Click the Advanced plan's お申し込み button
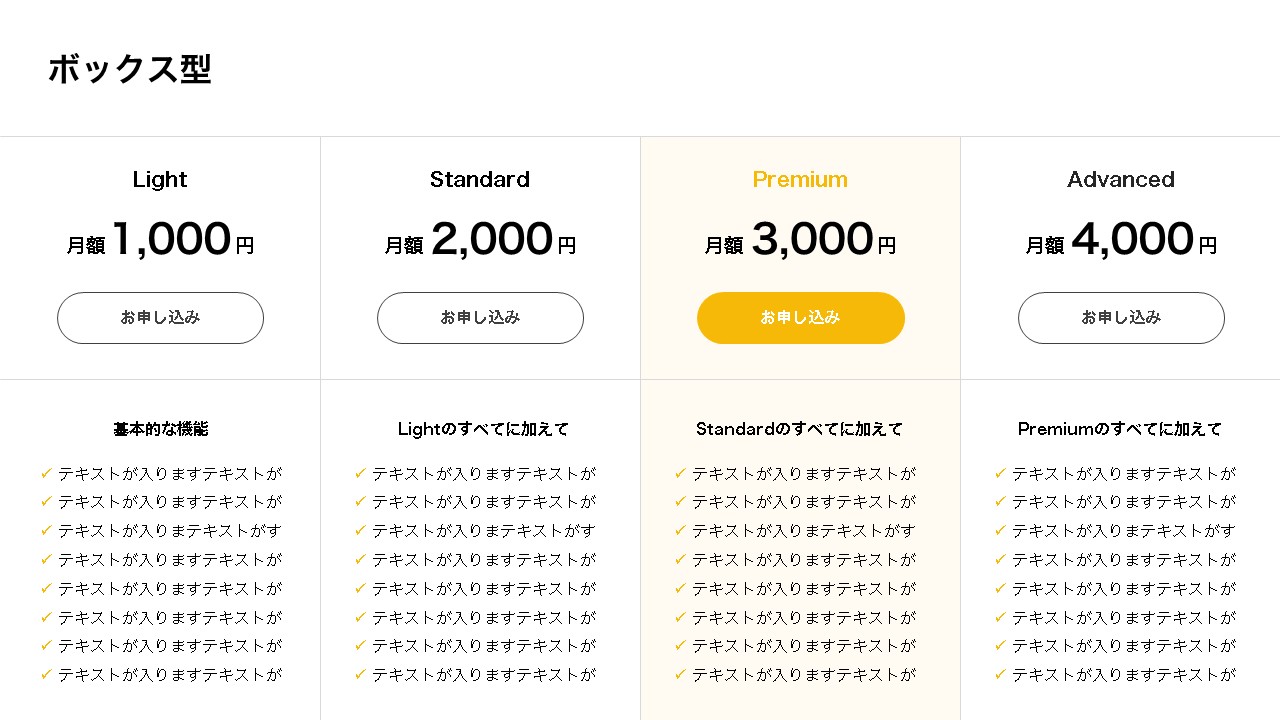 click(x=1121, y=318)
